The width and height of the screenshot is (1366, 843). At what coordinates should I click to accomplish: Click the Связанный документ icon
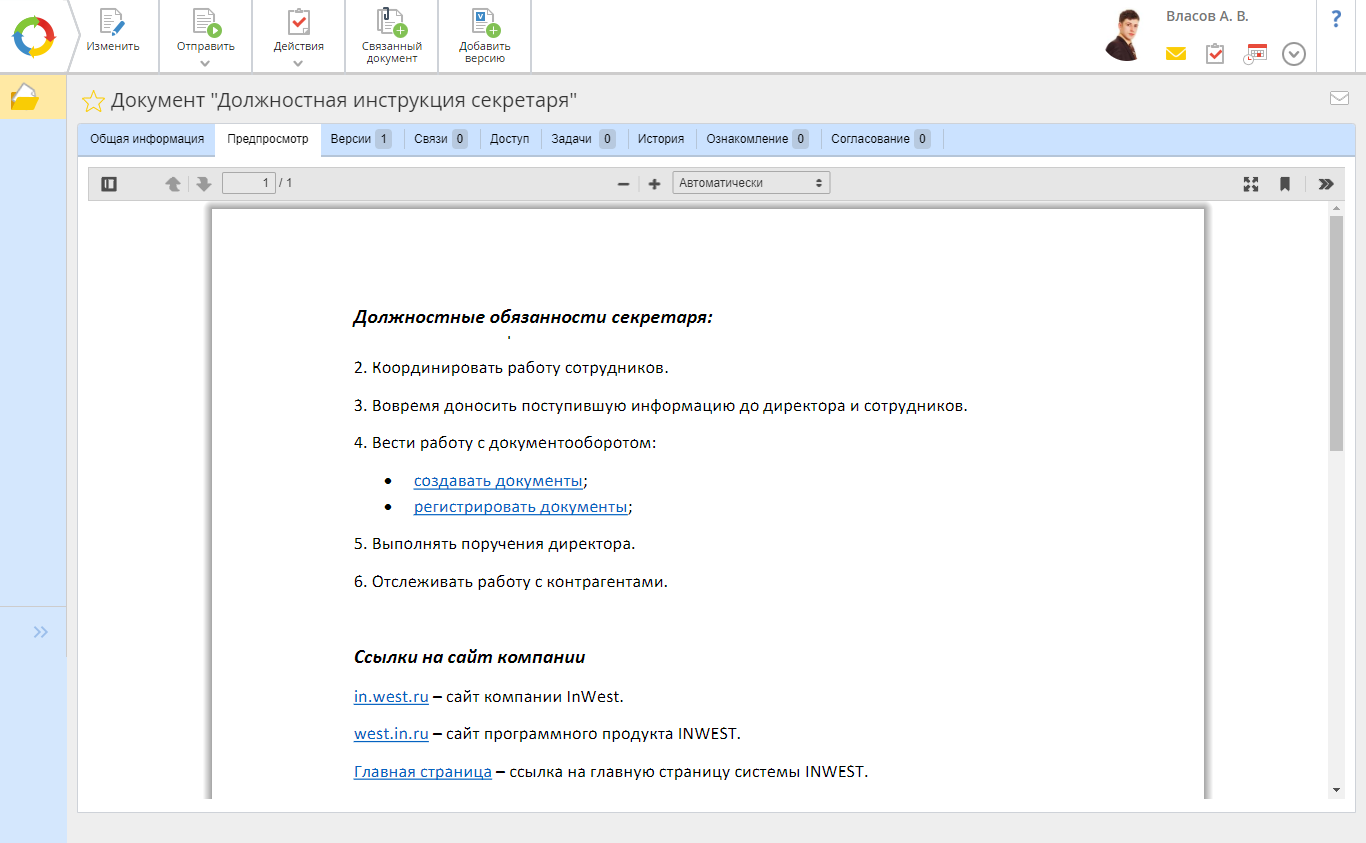coord(391,24)
